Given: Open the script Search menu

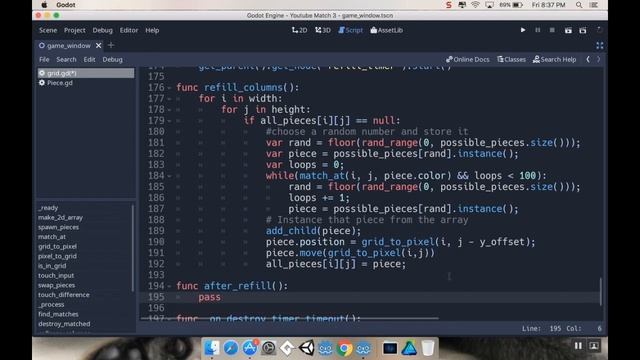Looking at the screenshot, I should tap(66, 60).
